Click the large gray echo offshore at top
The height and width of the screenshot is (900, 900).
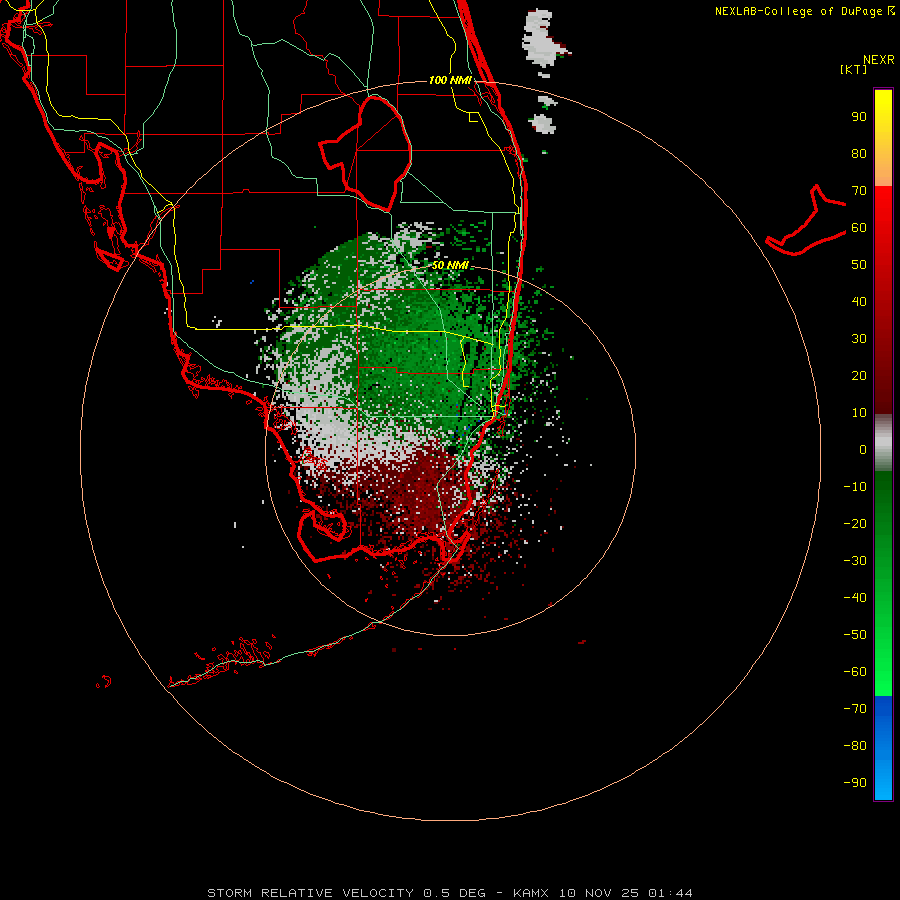[542, 38]
